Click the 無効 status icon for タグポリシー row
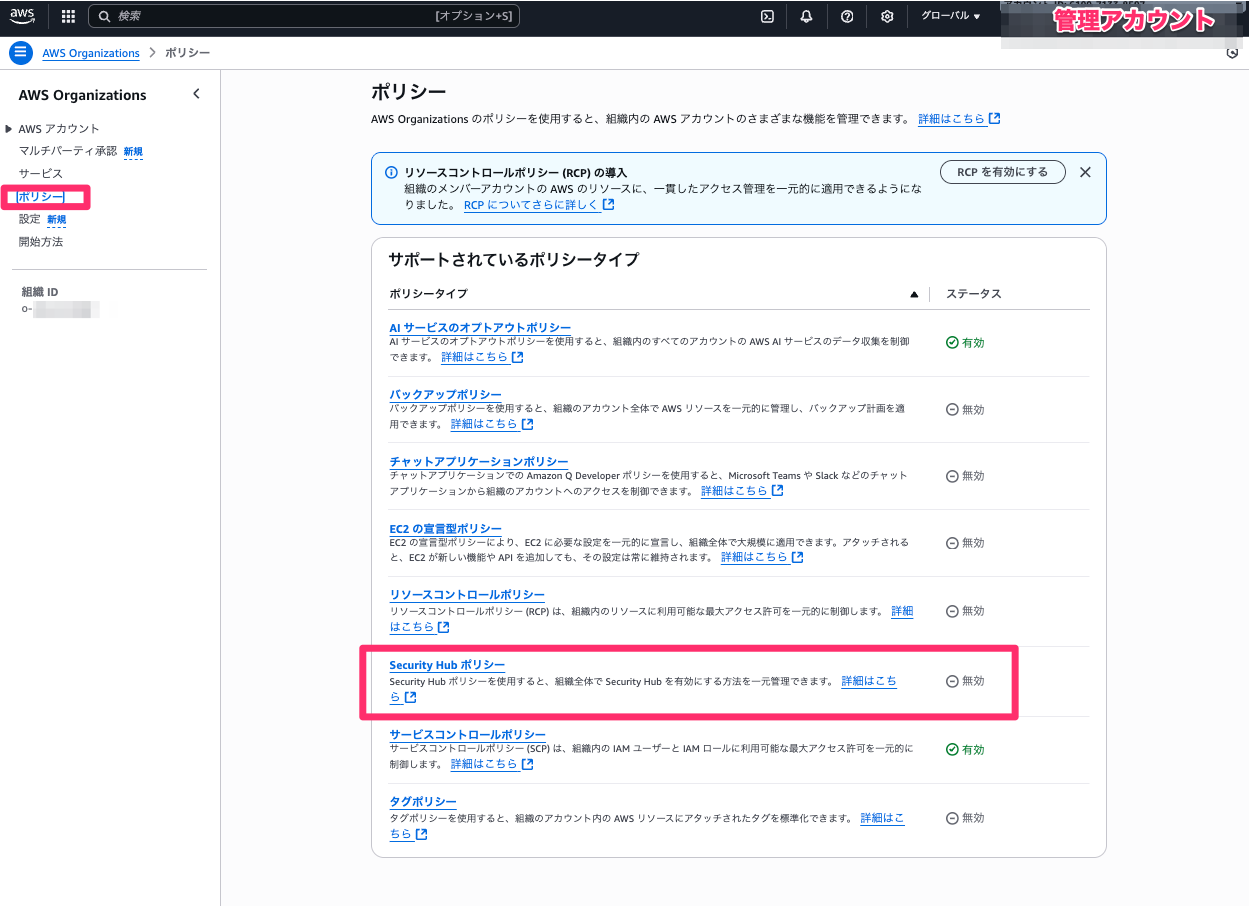Screen dimensions: 1249x906 coord(952,818)
